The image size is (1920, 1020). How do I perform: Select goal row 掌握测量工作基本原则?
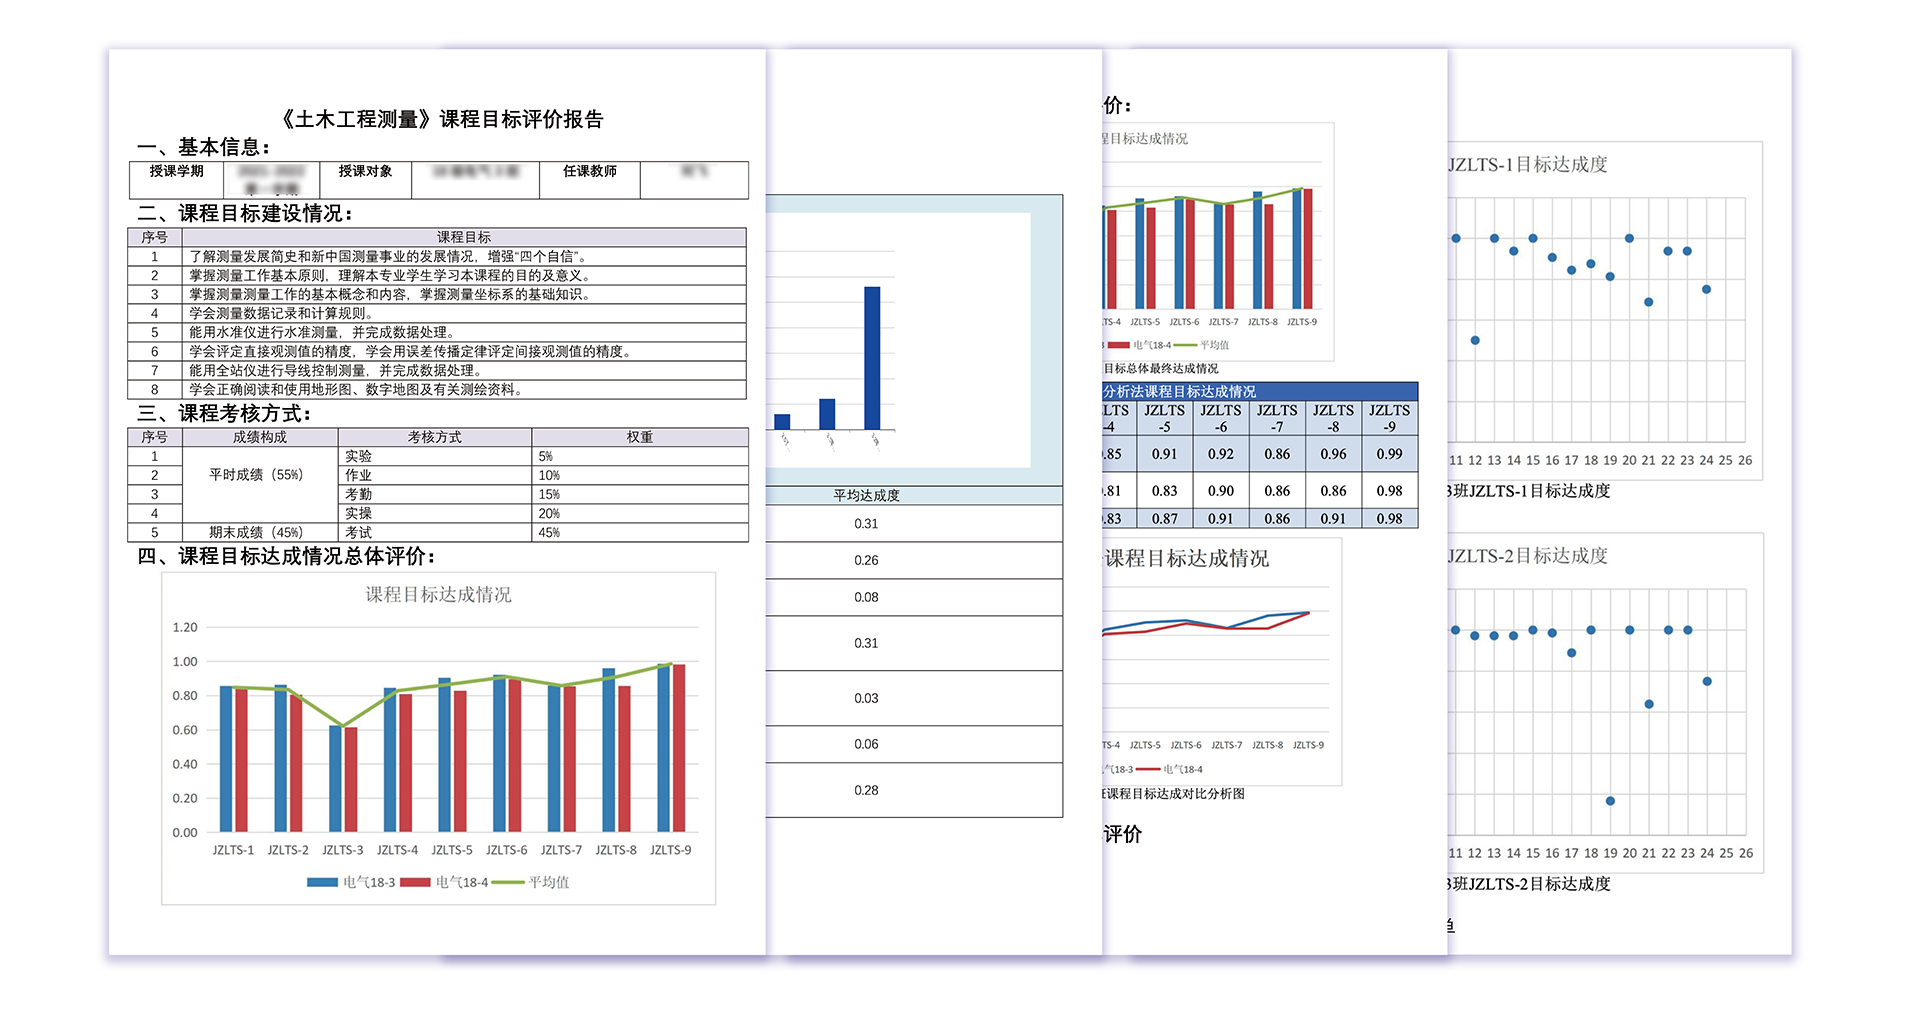point(437,276)
